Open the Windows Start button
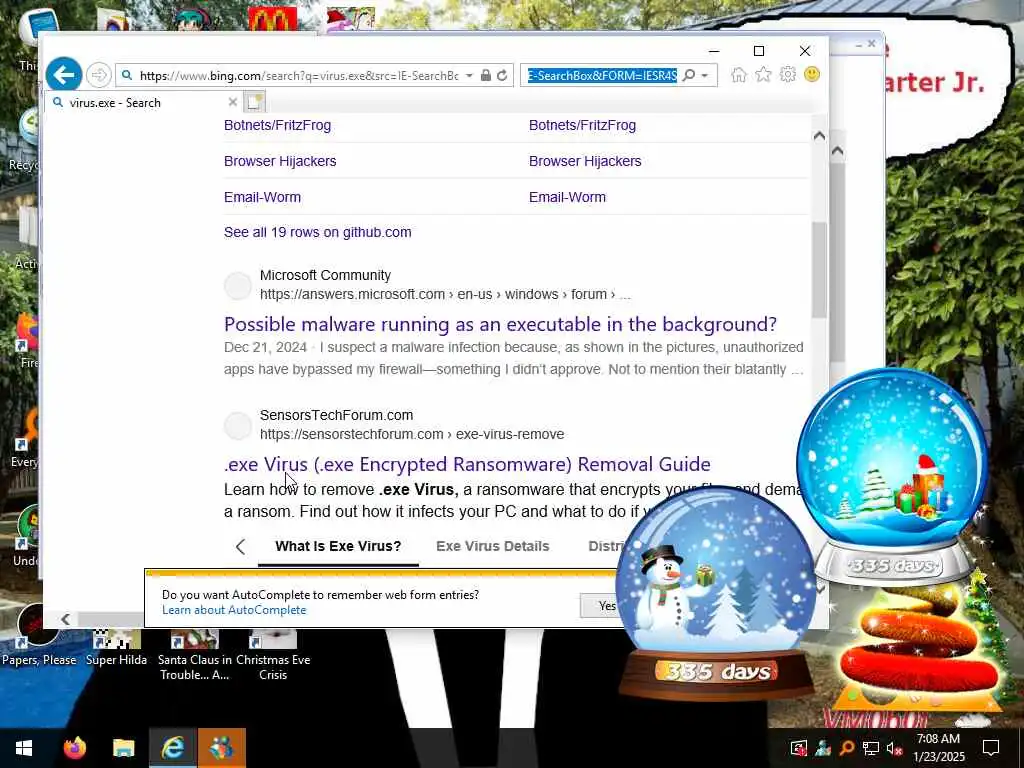 click(x=24, y=748)
